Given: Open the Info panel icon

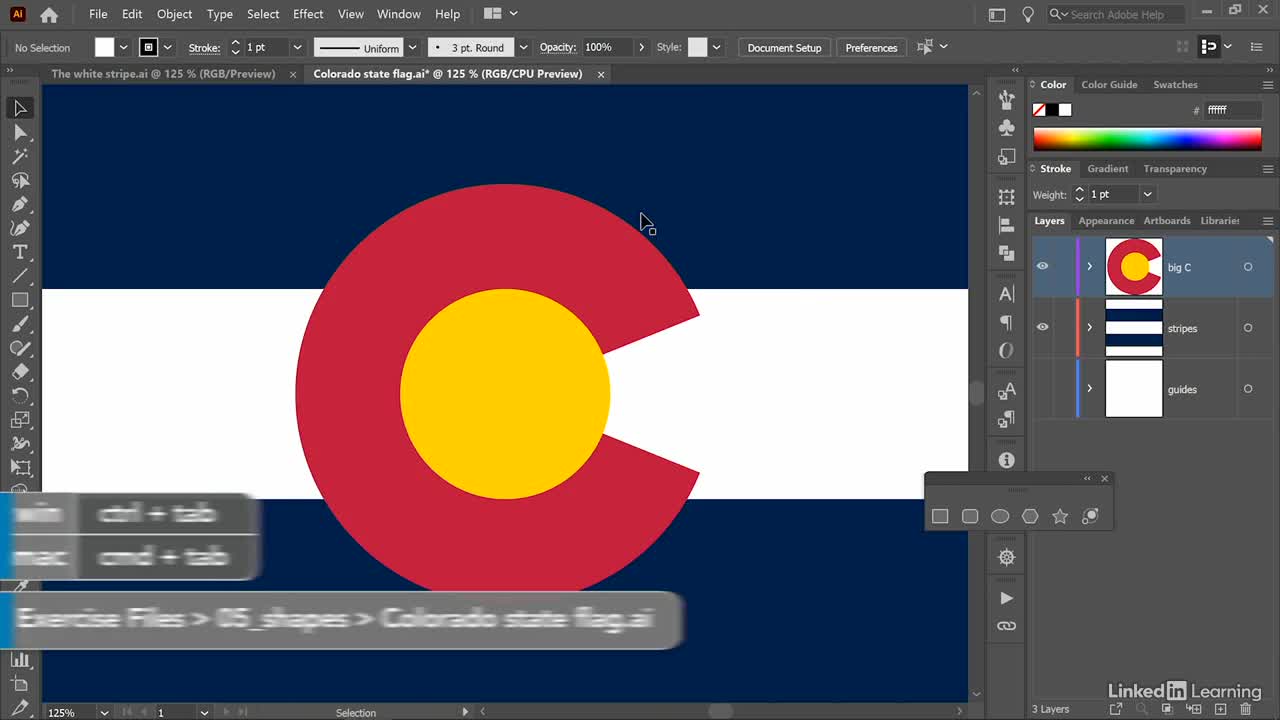Looking at the screenshot, I should pos(1006,460).
